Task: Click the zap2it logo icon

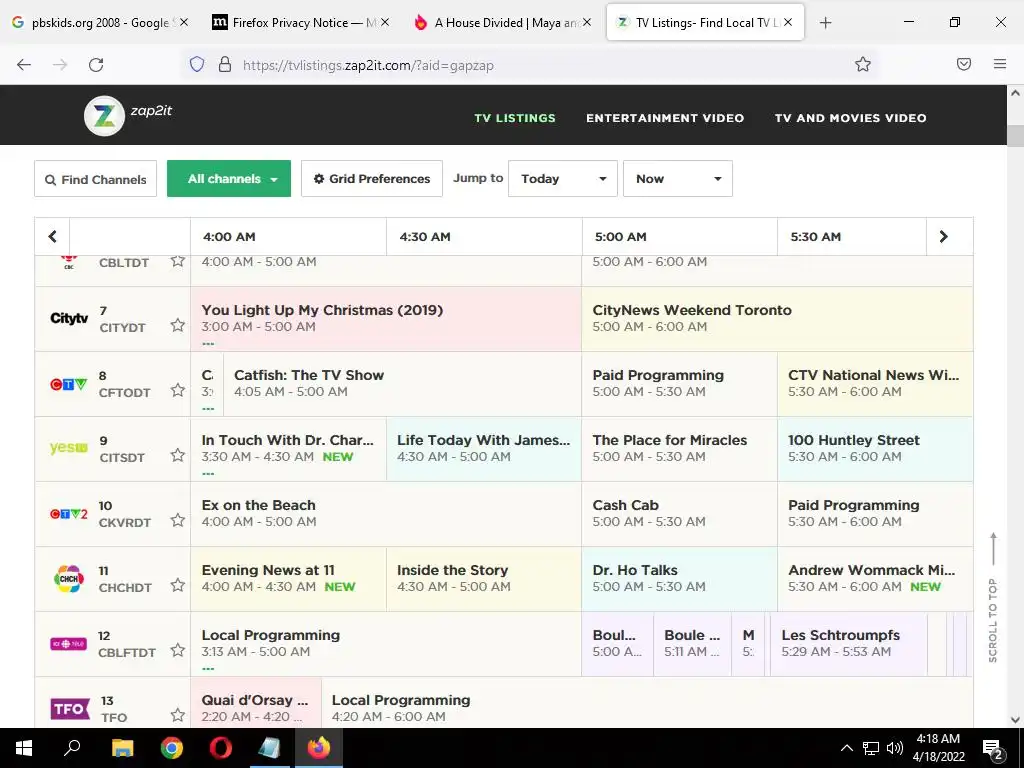Action: (x=104, y=116)
